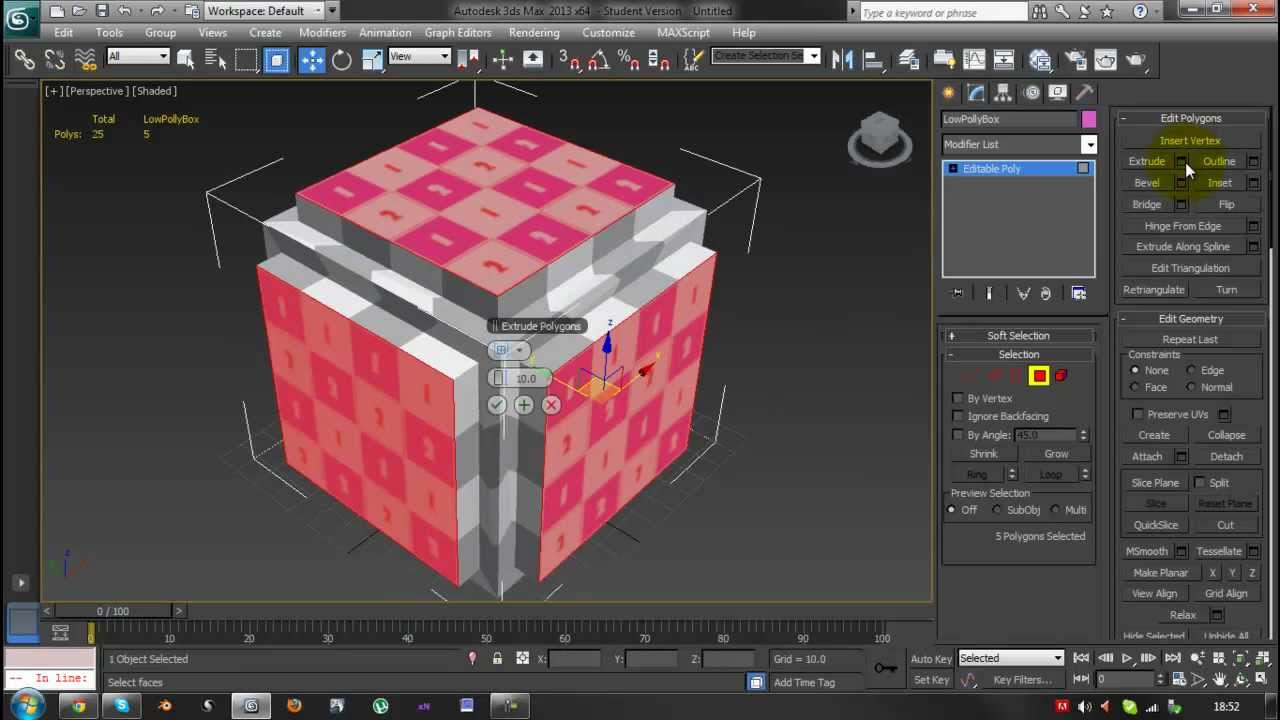Open the Utilities hammer panel tab
Image resolution: width=1280 pixels, height=720 pixels.
pos(1084,93)
